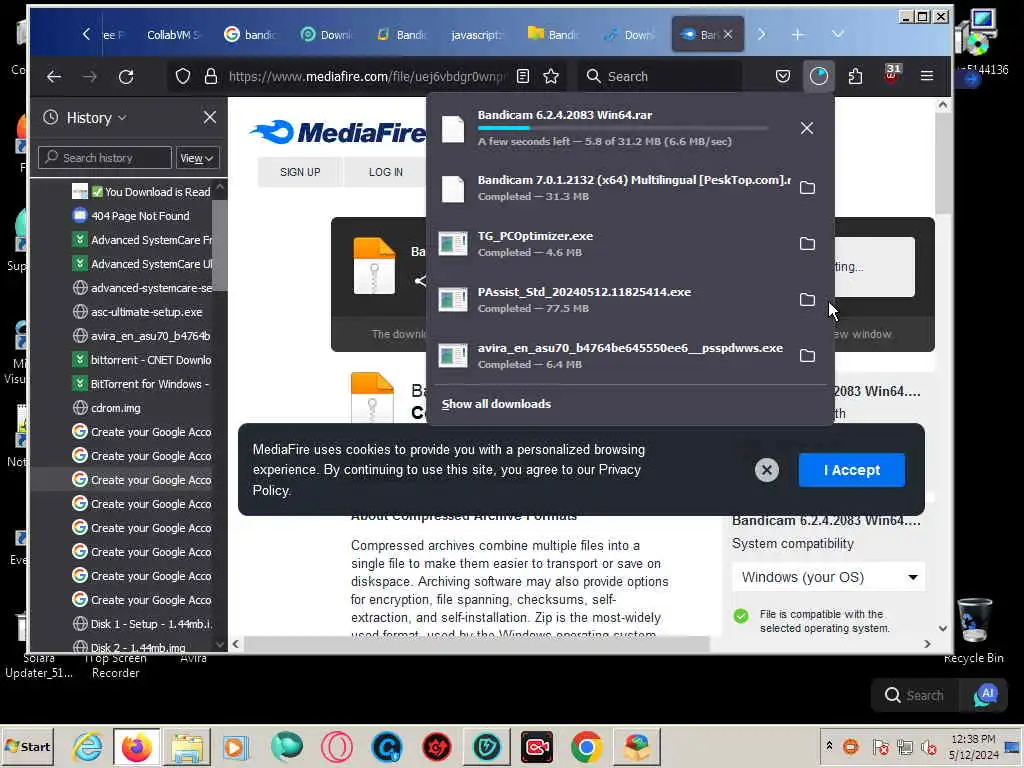Switch to the CollabVM tab
Viewport: 1024px width, 768px height.
tap(172, 35)
